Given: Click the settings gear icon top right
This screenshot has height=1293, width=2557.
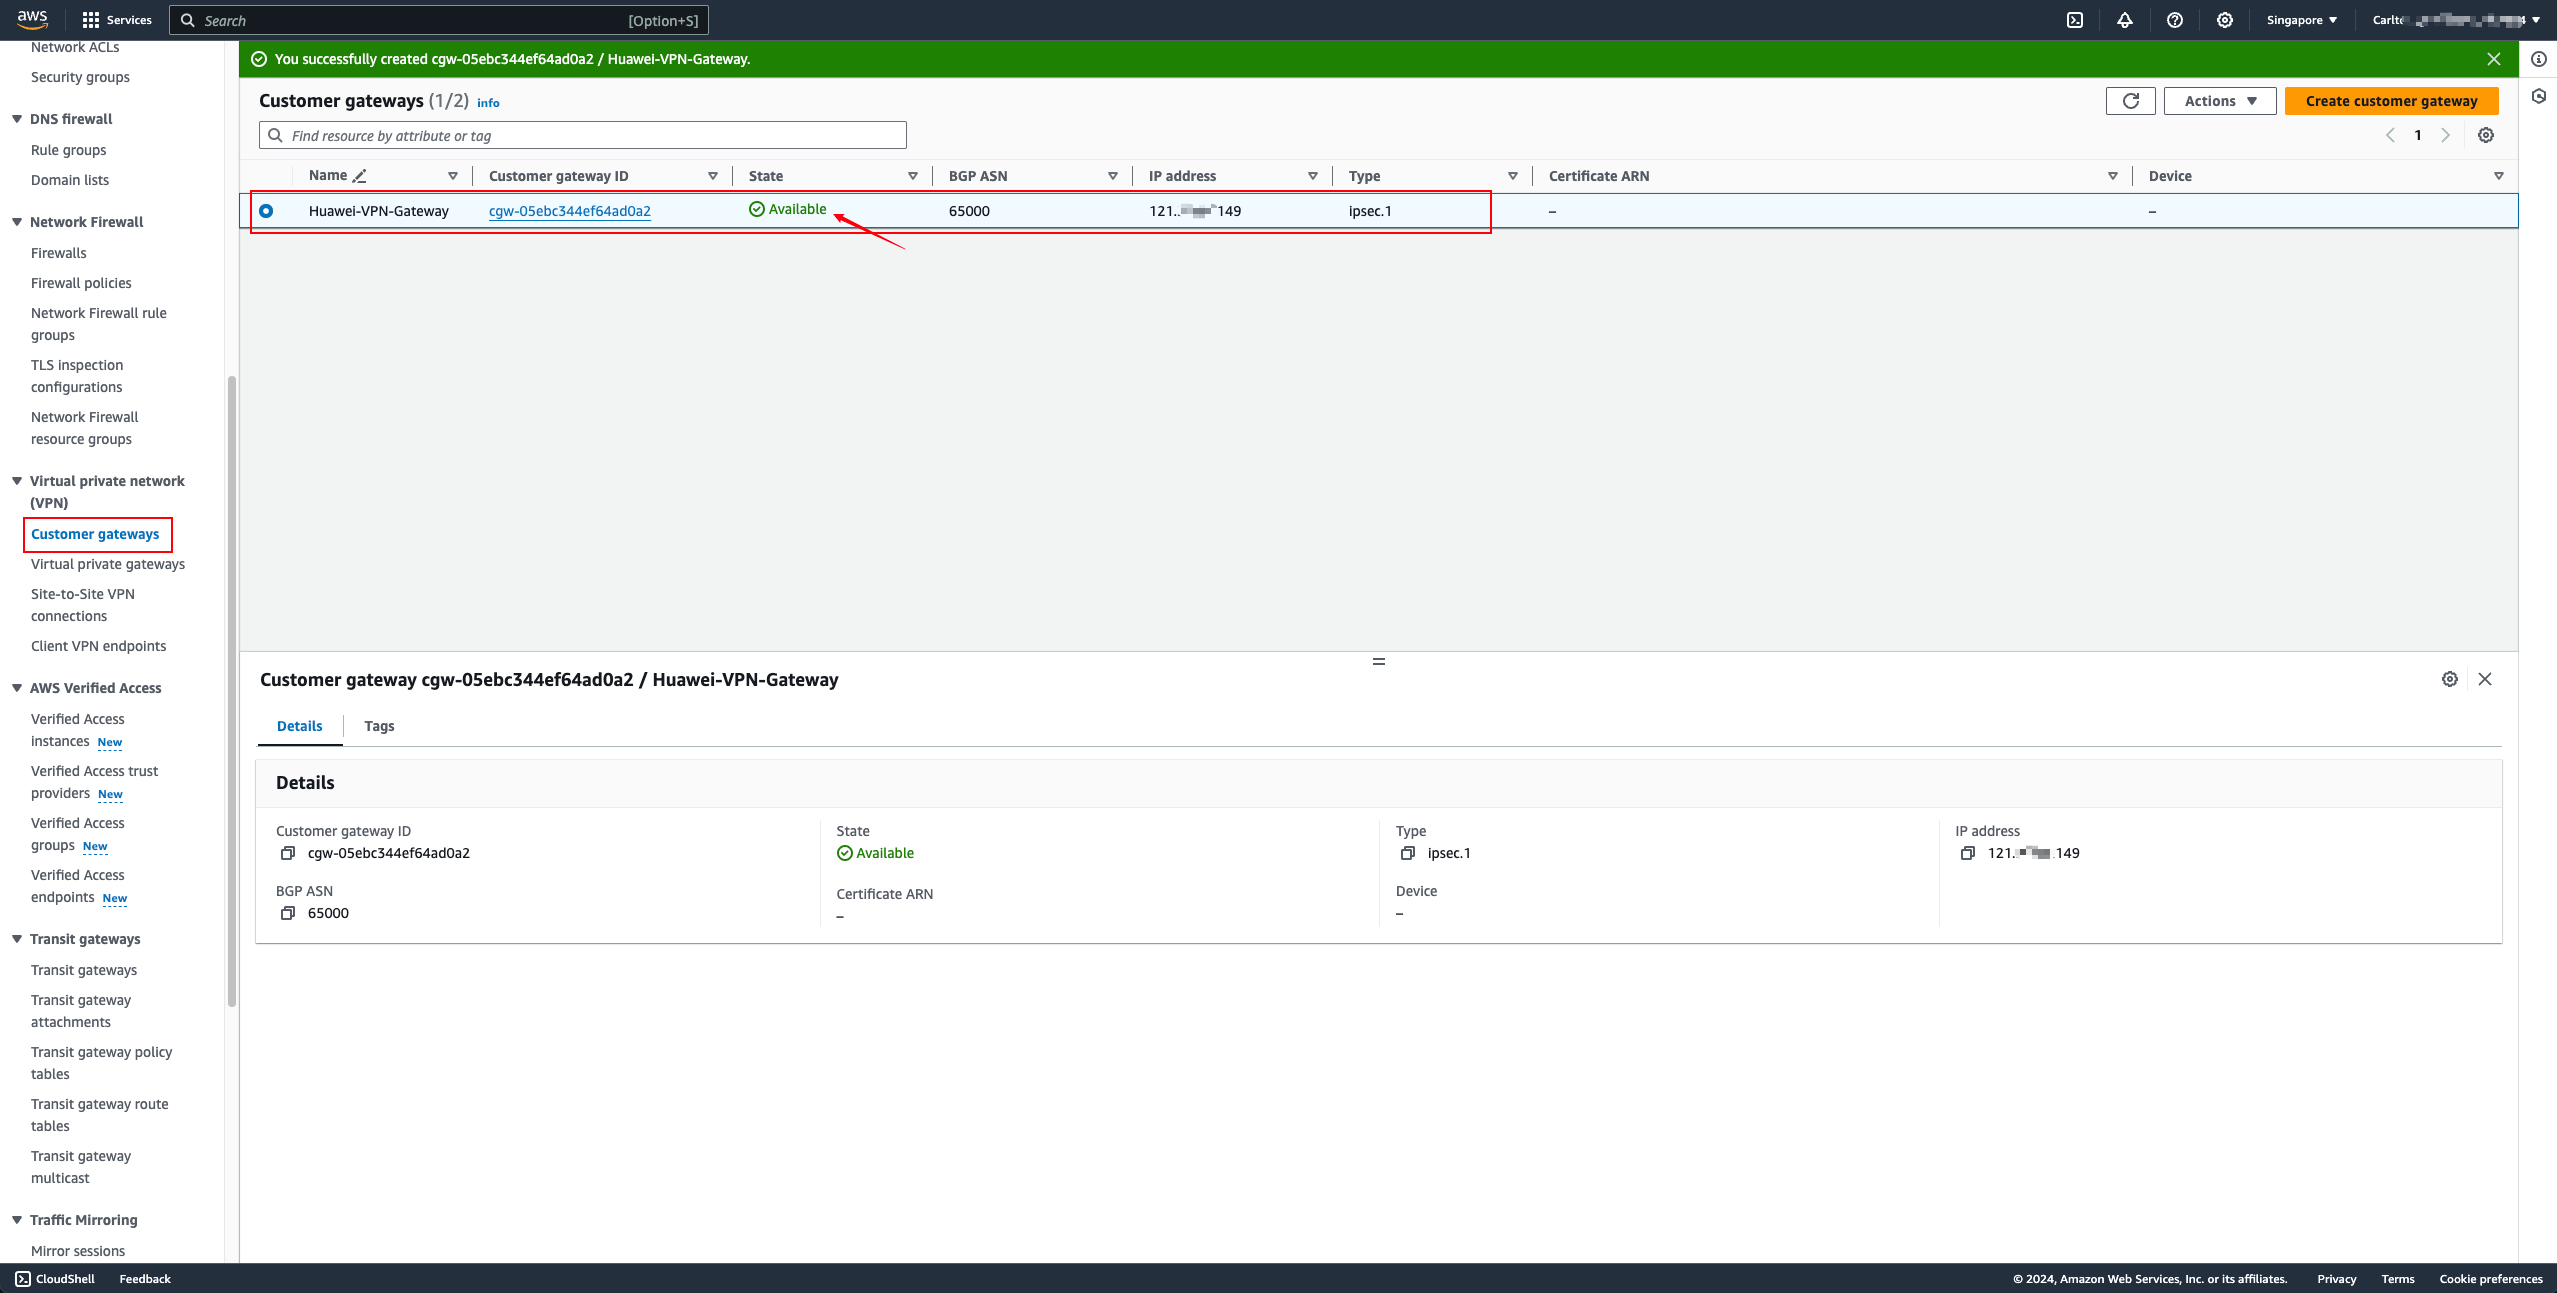Looking at the screenshot, I should [2224, 20].
